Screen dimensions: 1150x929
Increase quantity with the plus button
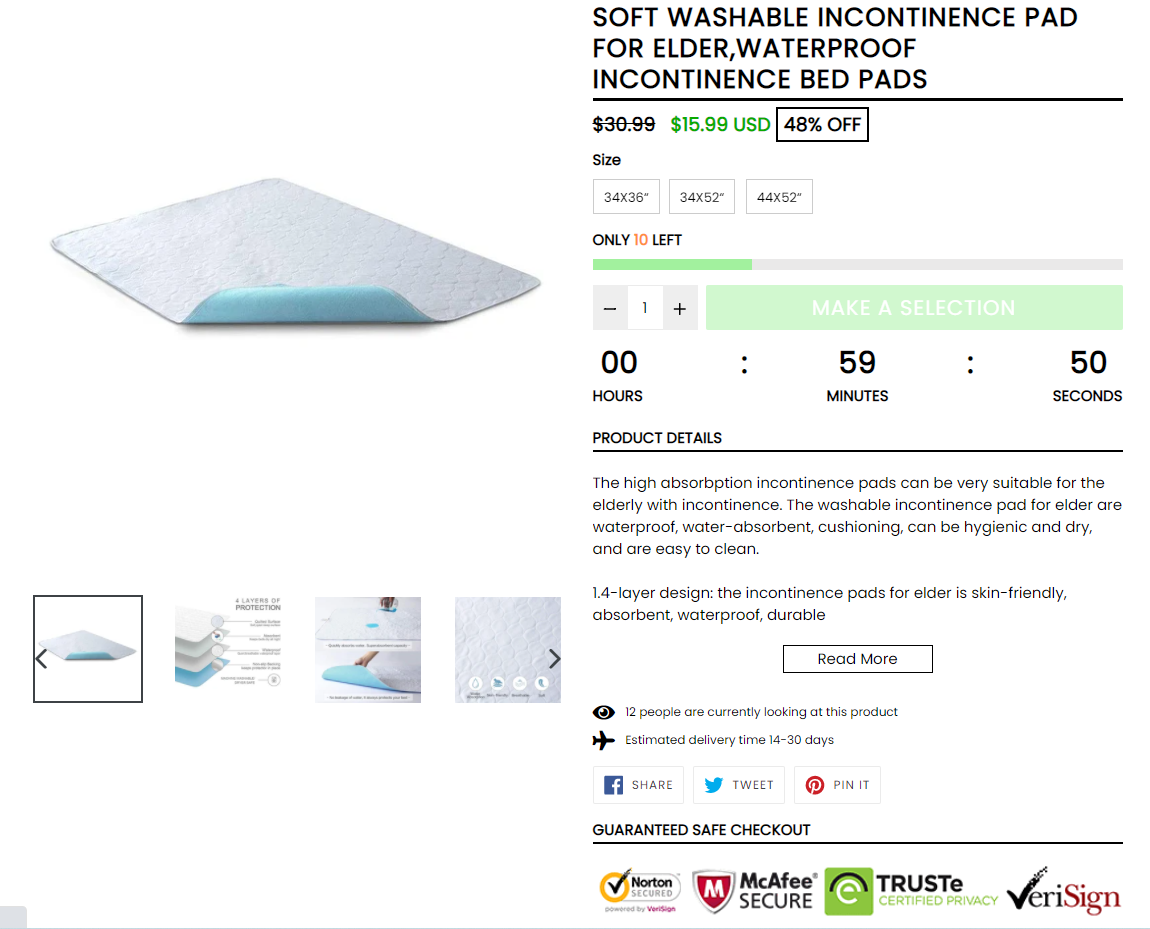click(x=680, y=308)
